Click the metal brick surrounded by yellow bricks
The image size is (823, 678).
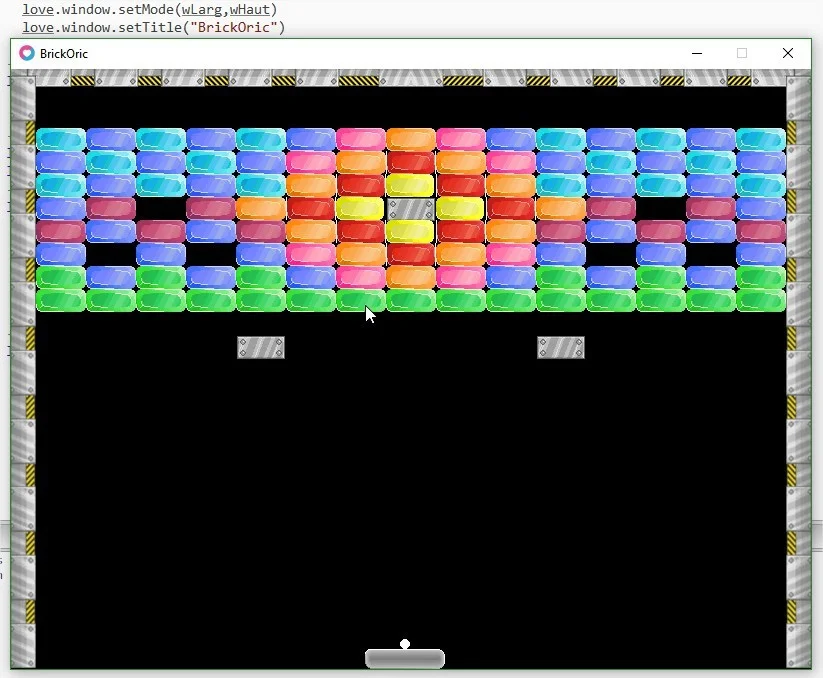pyautogui.click(x=410, y=209)
